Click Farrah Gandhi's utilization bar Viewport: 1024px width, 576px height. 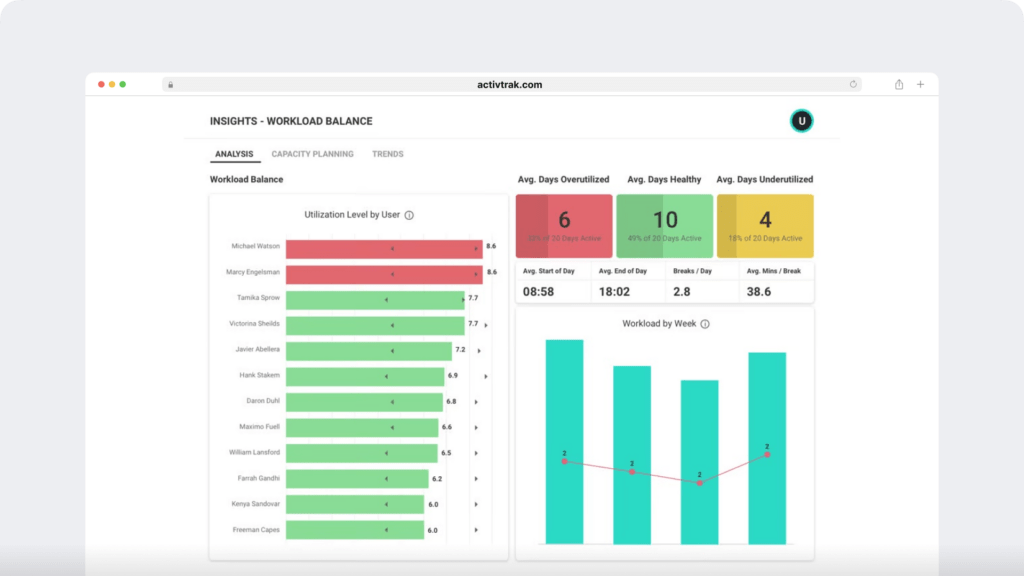pos(357,479)
